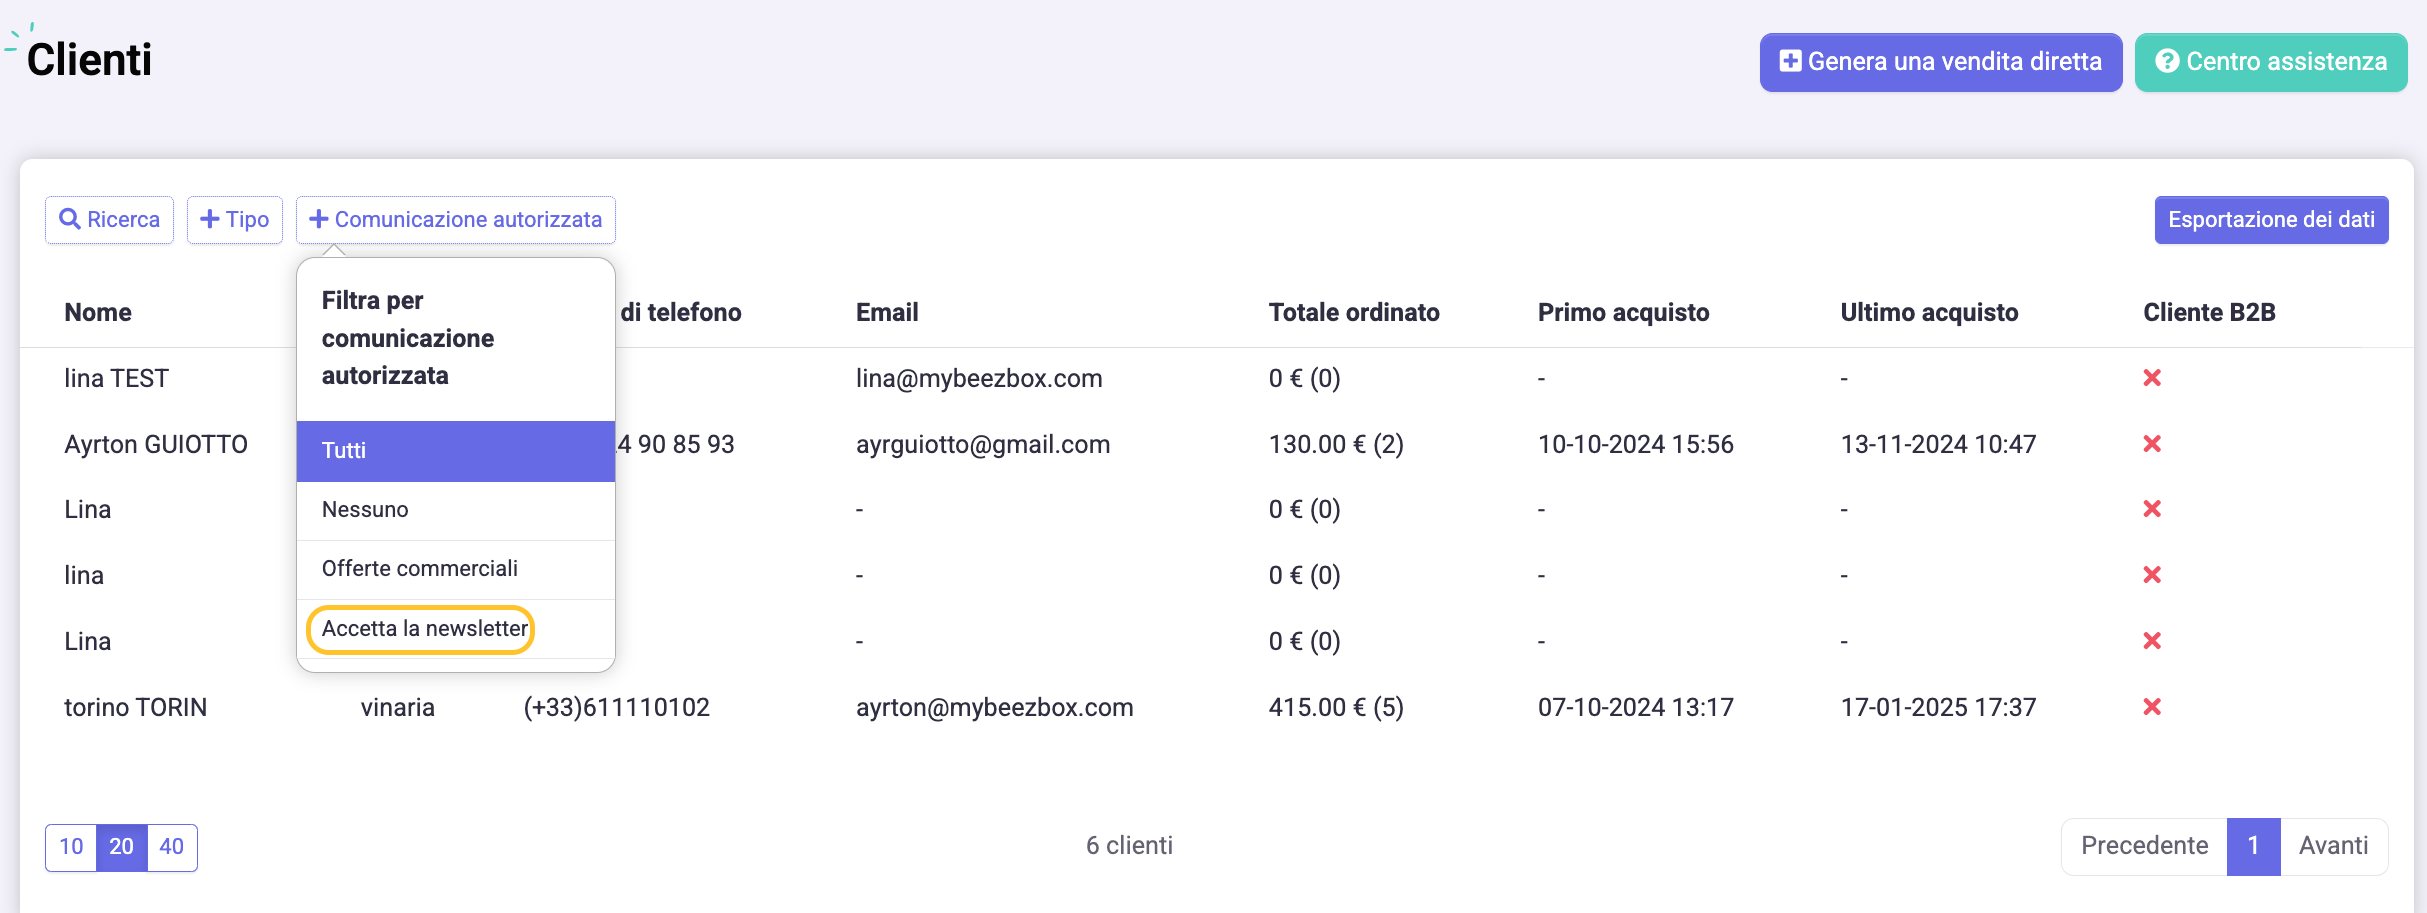Click the plus icon beside Tipo
The image size is (2427, 913).
click(x=210, y=219)
